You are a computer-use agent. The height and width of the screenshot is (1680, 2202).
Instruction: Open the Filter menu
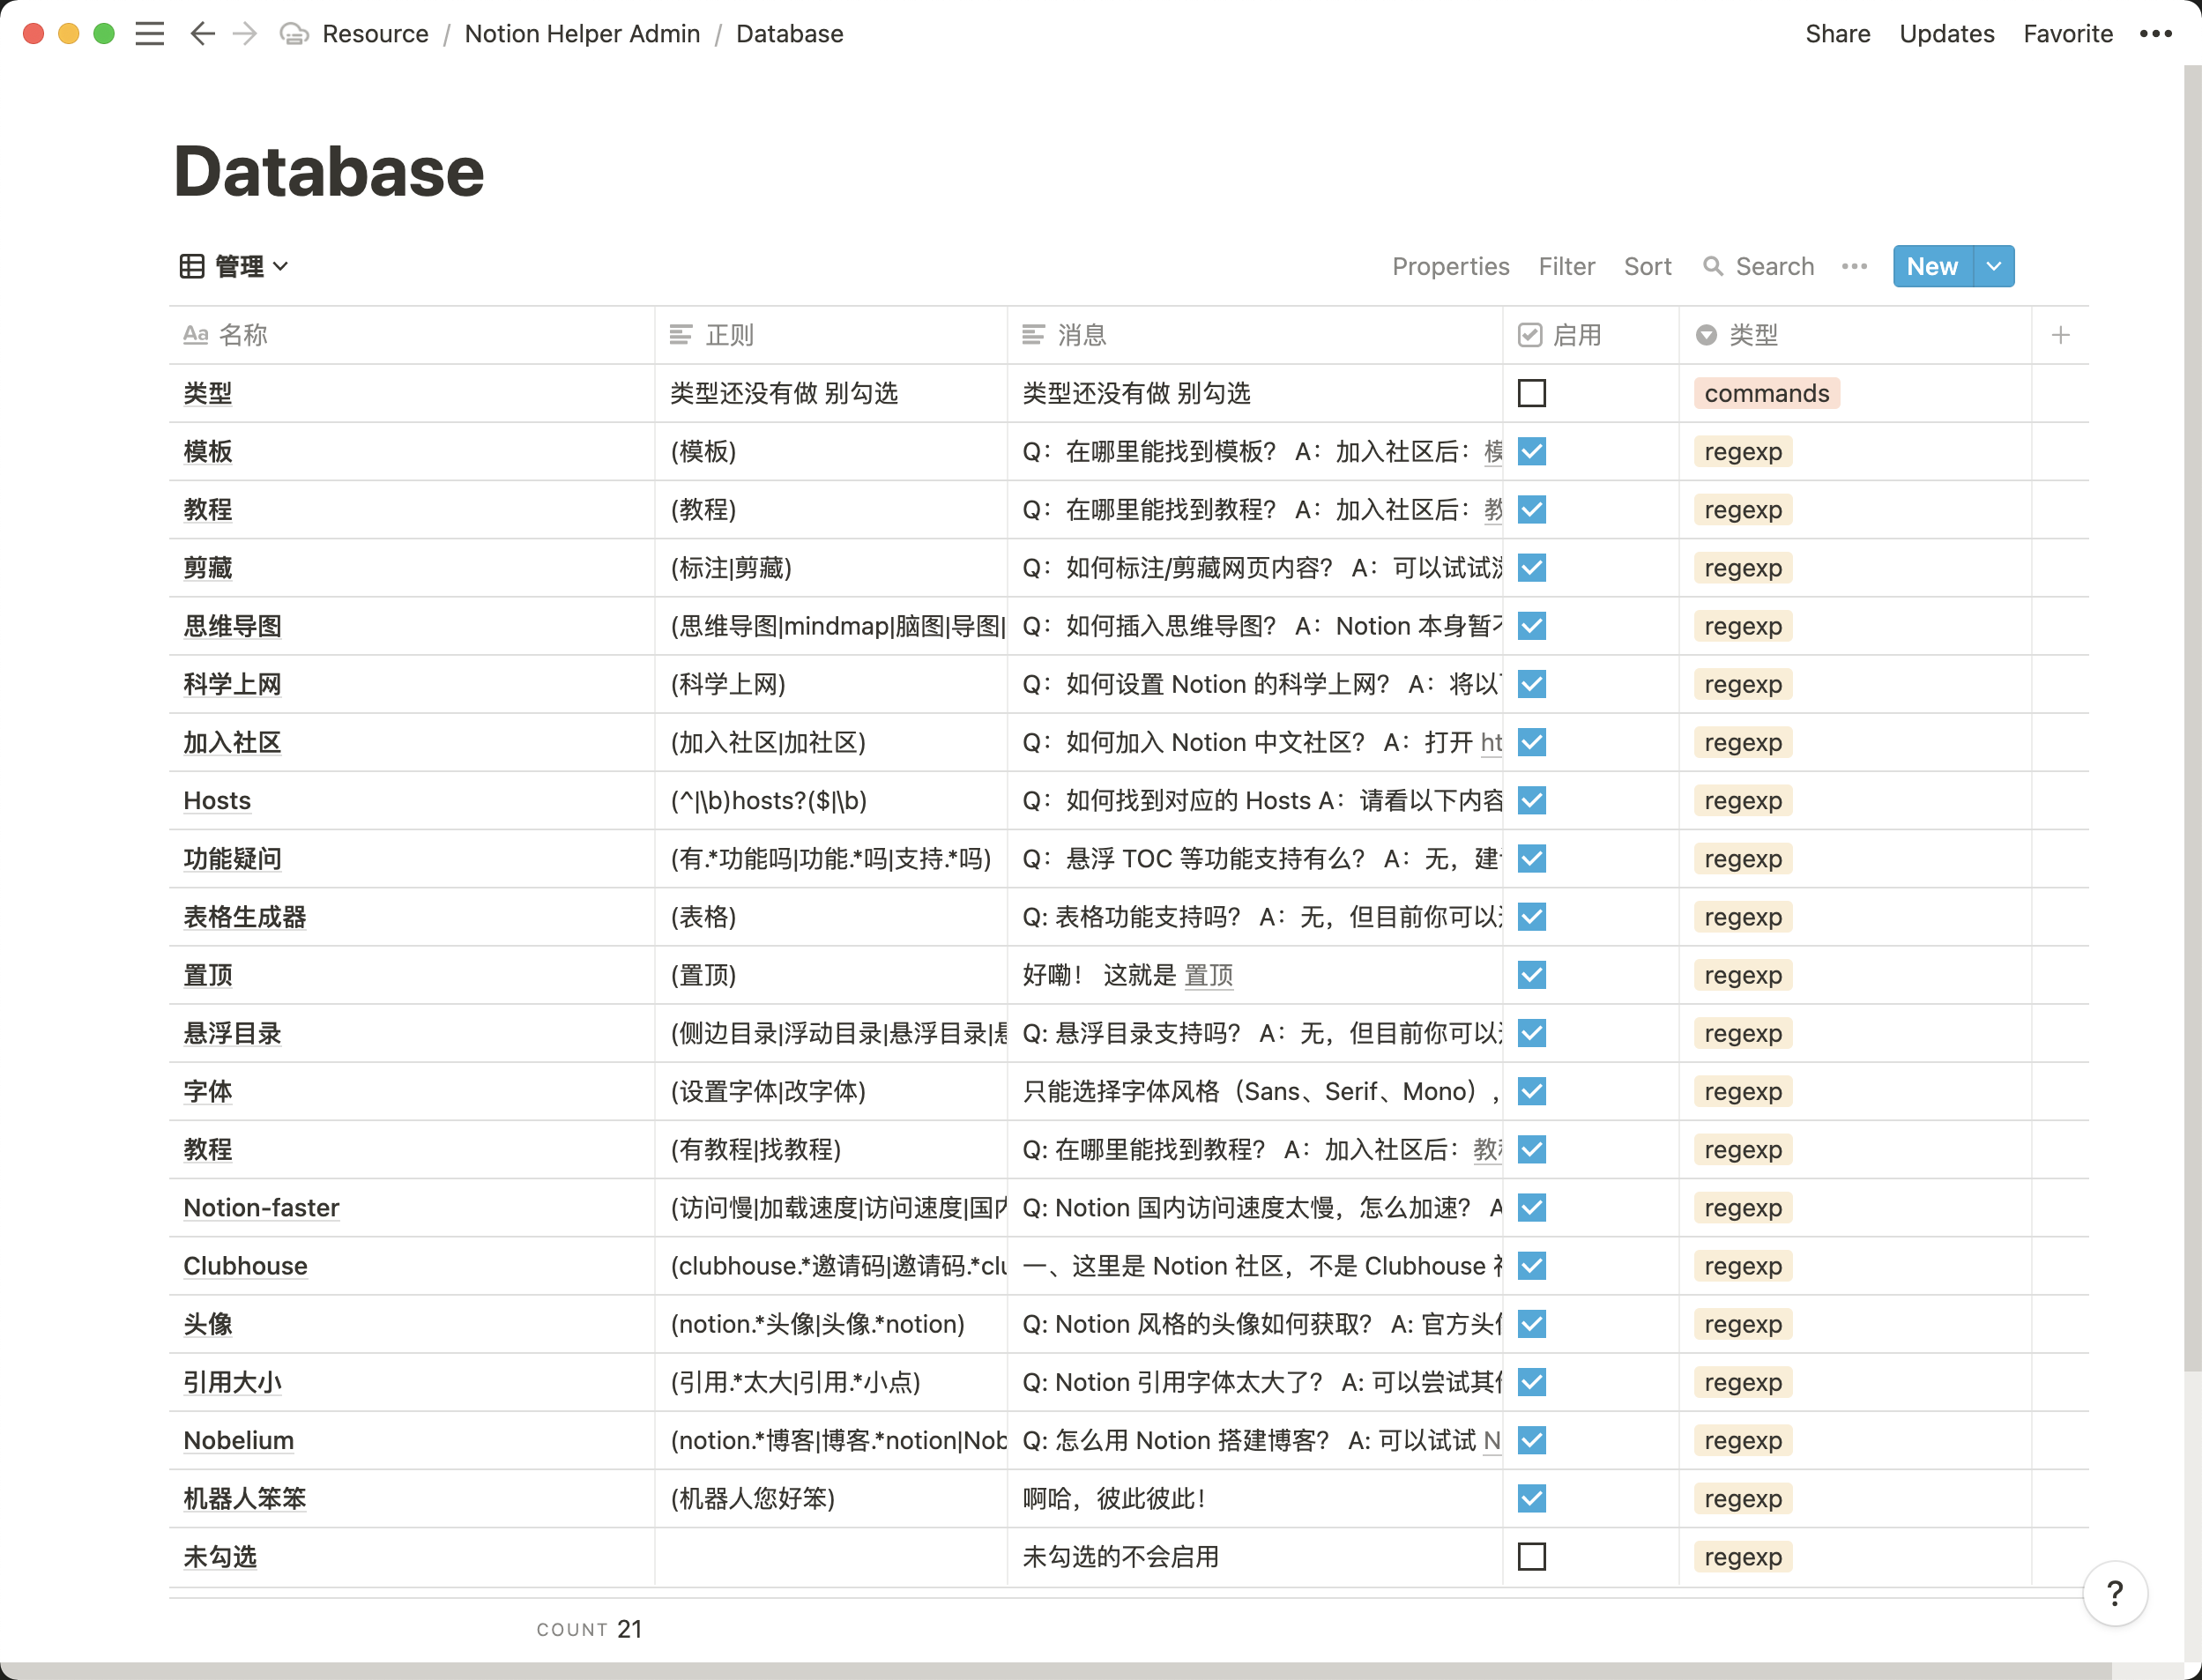pos(1566,266)
